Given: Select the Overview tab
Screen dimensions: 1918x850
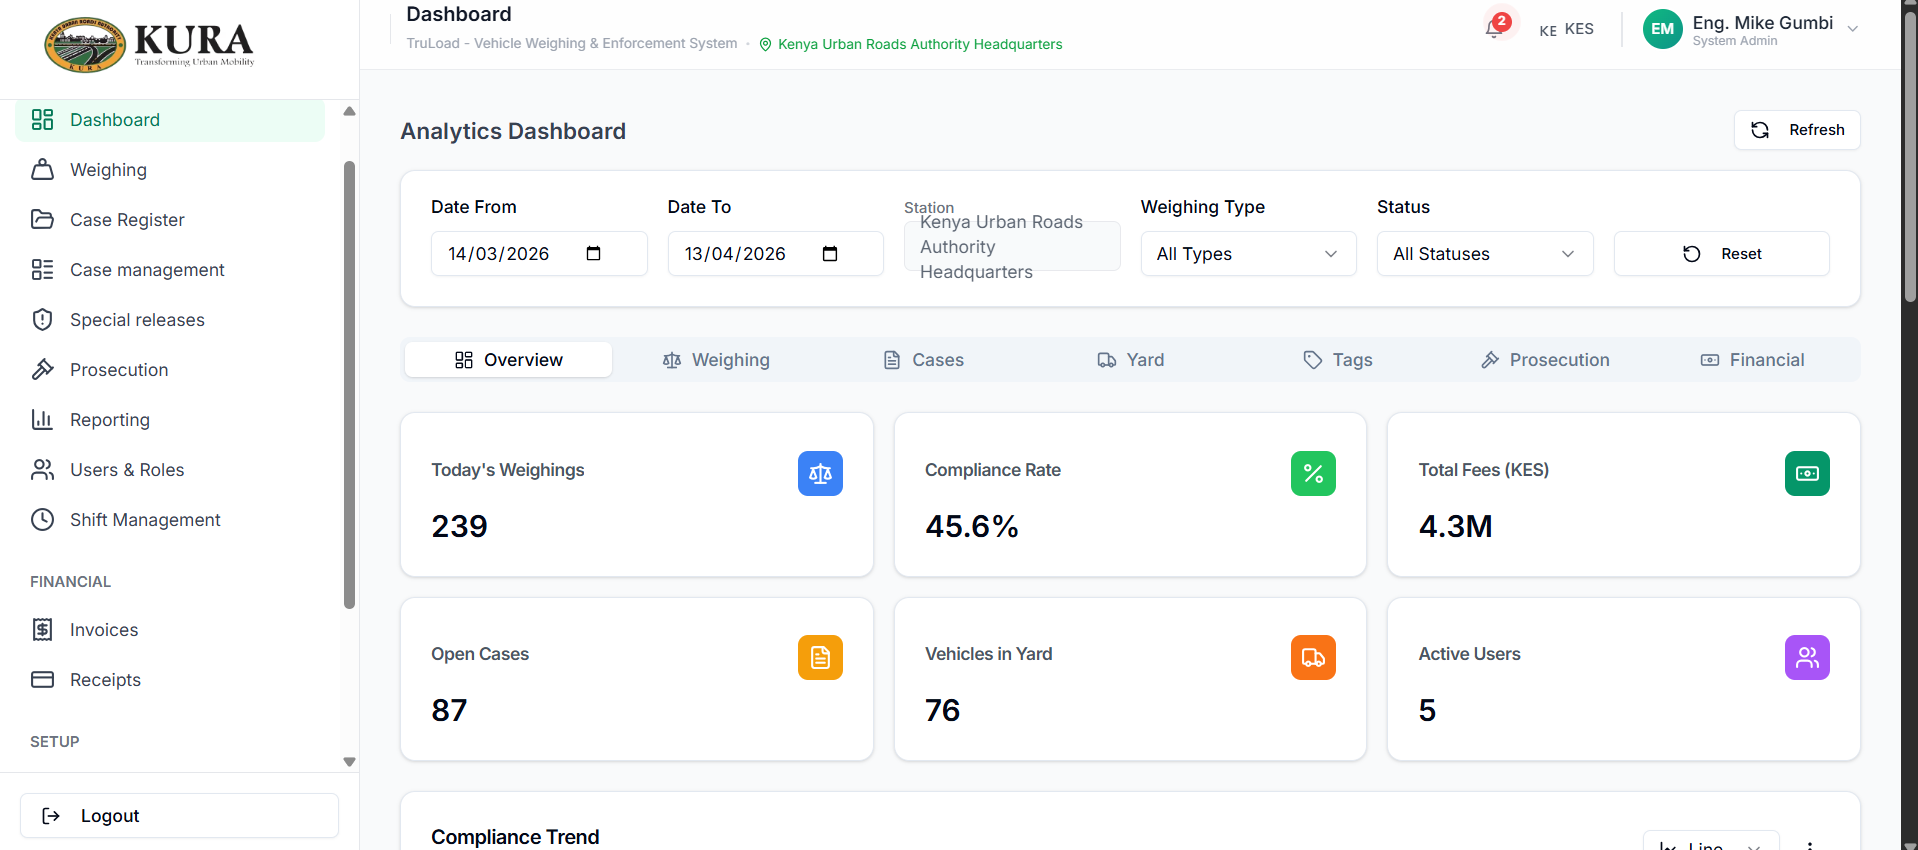Looking at the screenshot, I should [x=508, y=360].
